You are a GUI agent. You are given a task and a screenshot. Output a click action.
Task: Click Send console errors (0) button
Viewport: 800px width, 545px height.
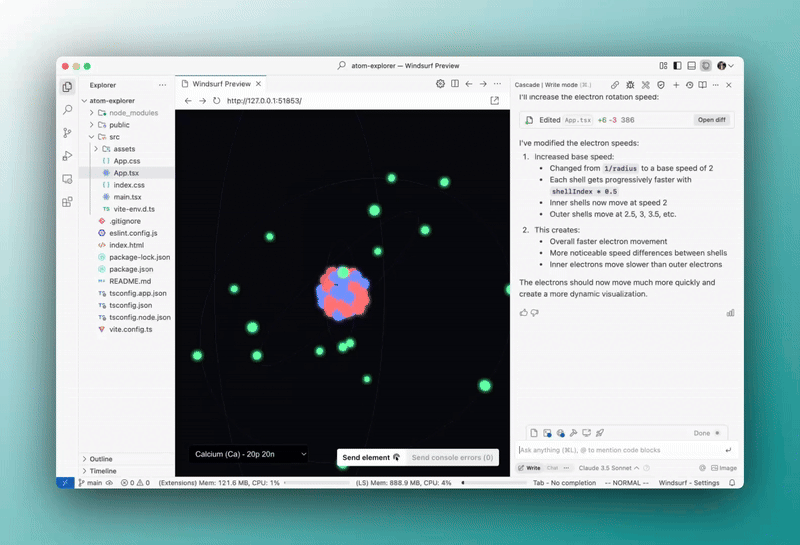(x=452, y=458)
